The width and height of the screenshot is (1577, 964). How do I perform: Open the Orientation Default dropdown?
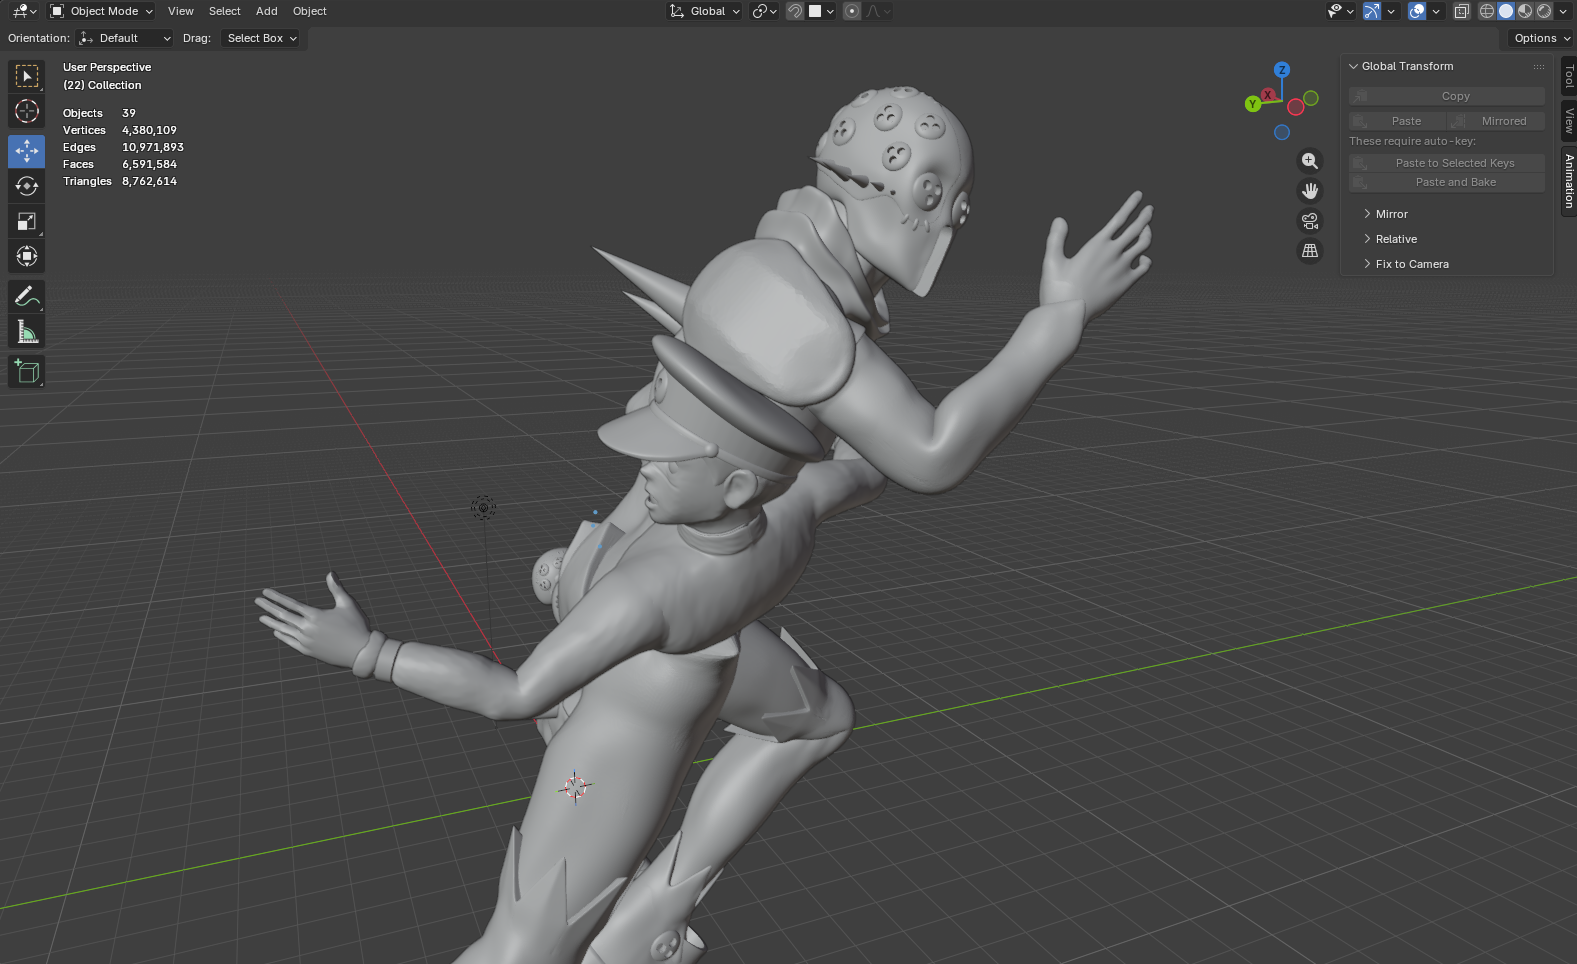tap(125, 38)
